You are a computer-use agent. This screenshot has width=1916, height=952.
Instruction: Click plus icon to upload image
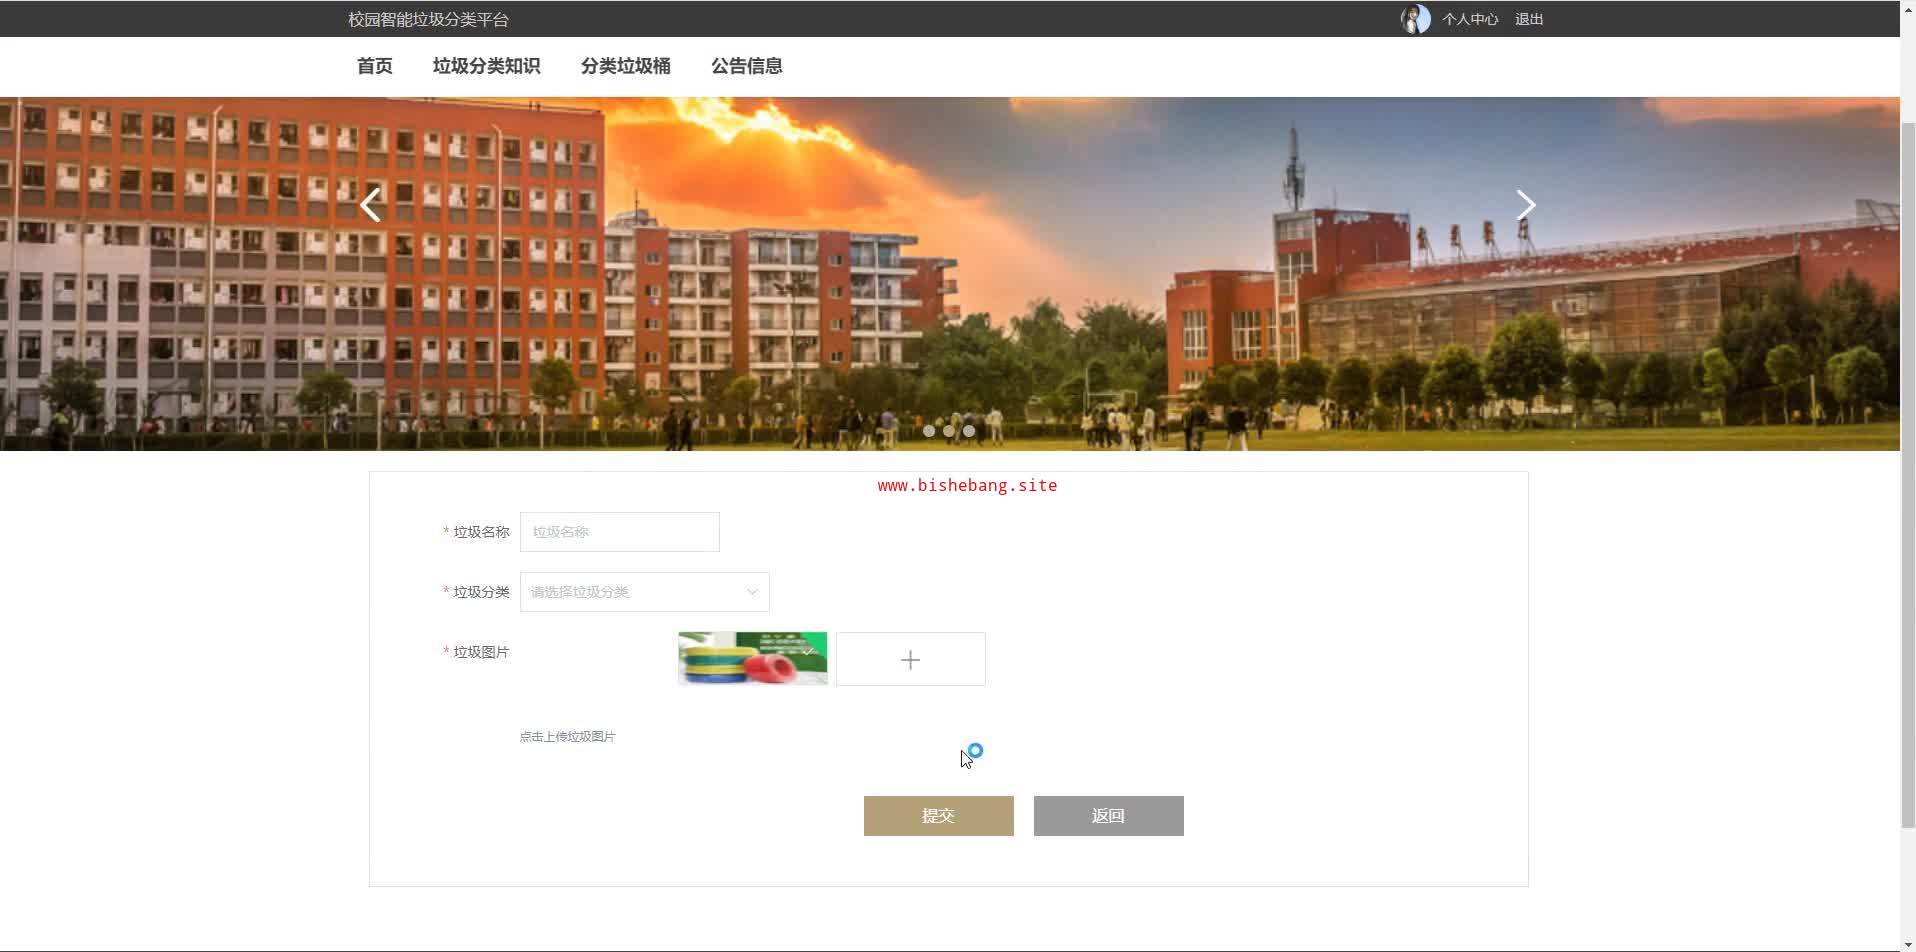coord(910,659)
